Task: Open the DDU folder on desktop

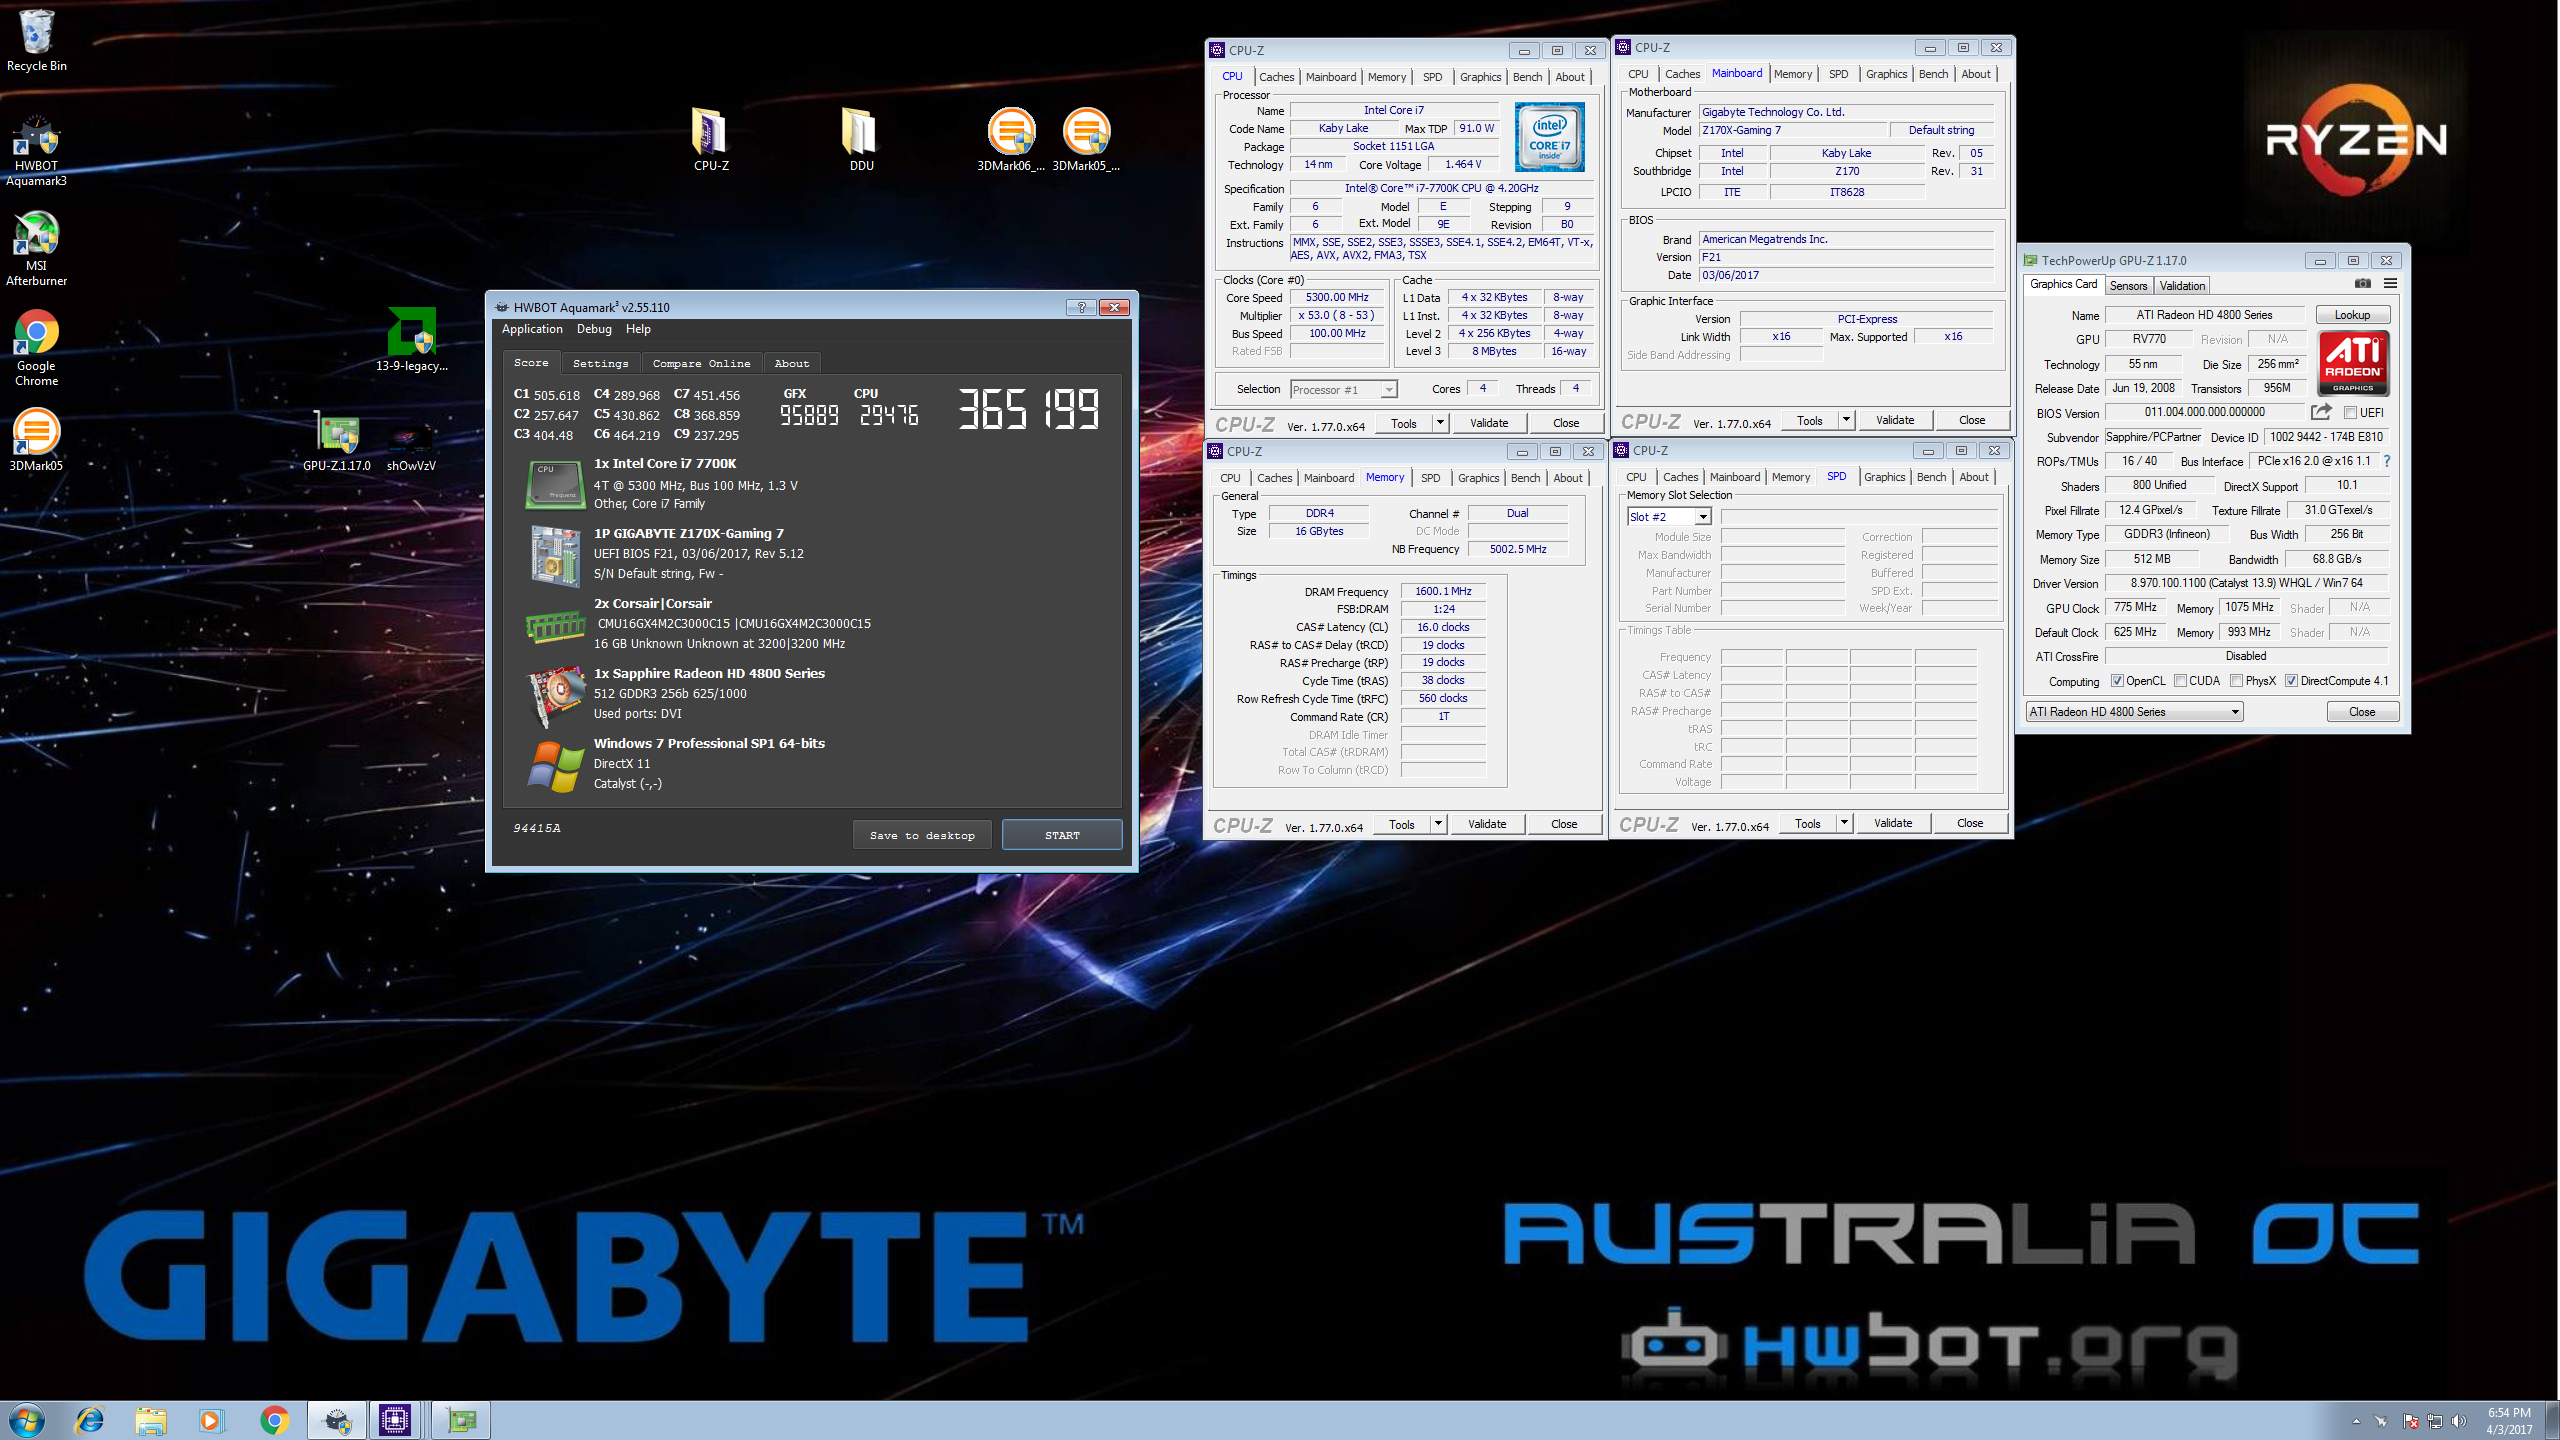Action: (x=861, y=139)
